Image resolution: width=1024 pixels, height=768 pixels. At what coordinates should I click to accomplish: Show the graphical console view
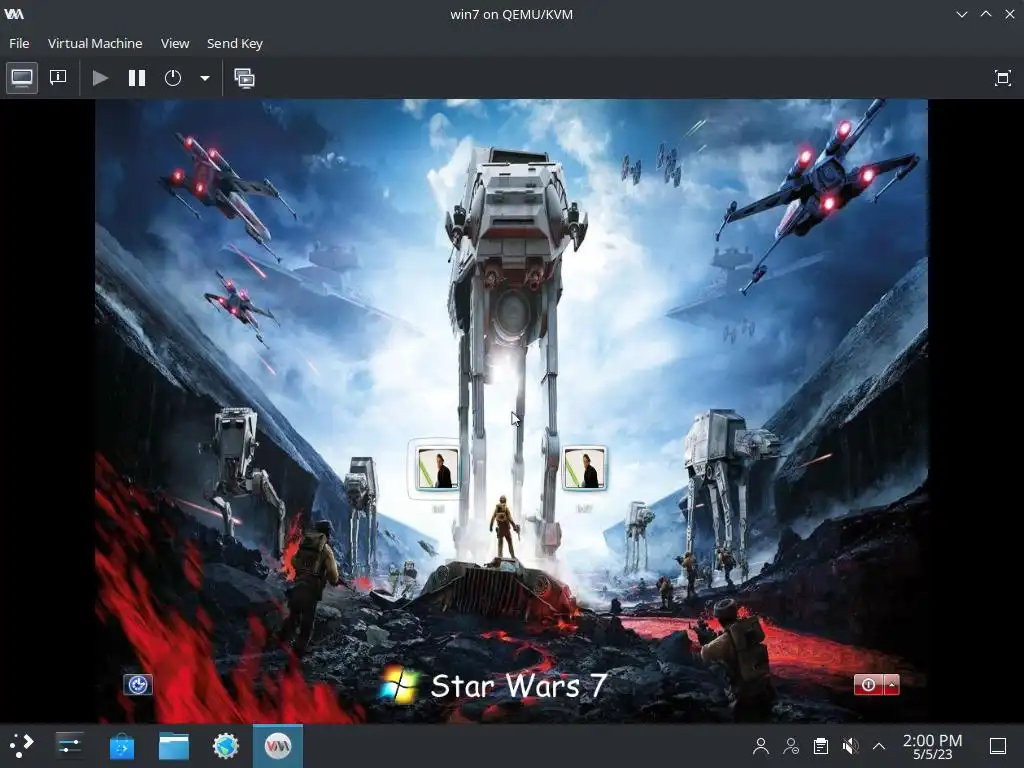[x=22, y=78]
